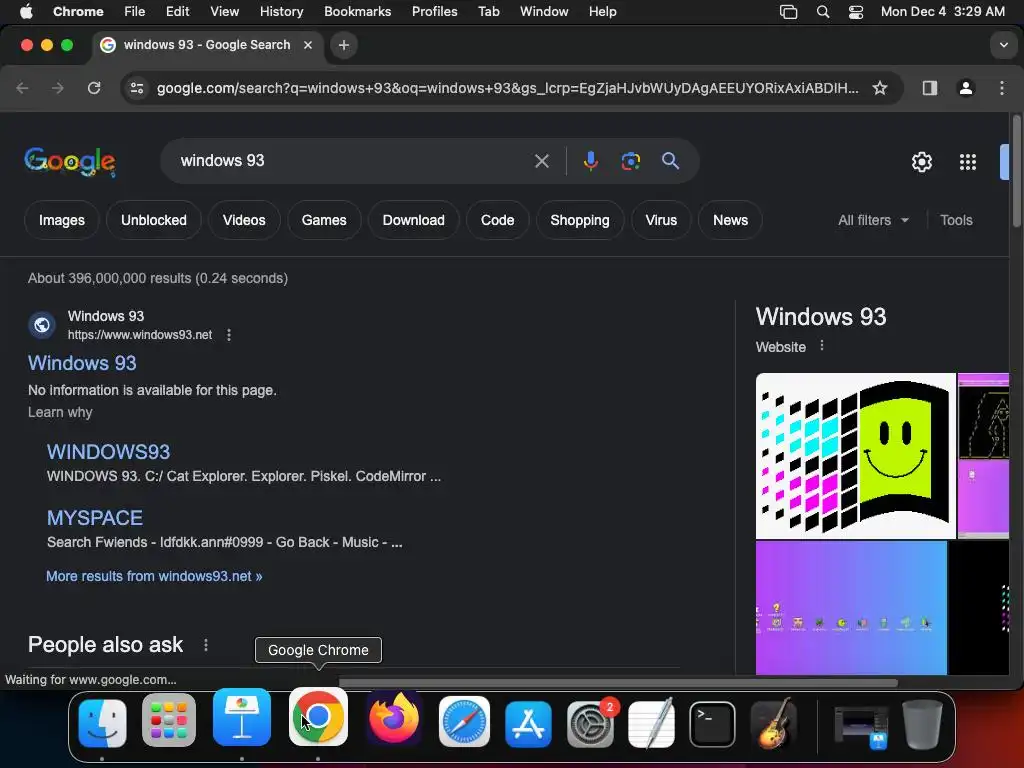Click the magnifier search button
Screen dimensions: 1024x768
point(671,161)
